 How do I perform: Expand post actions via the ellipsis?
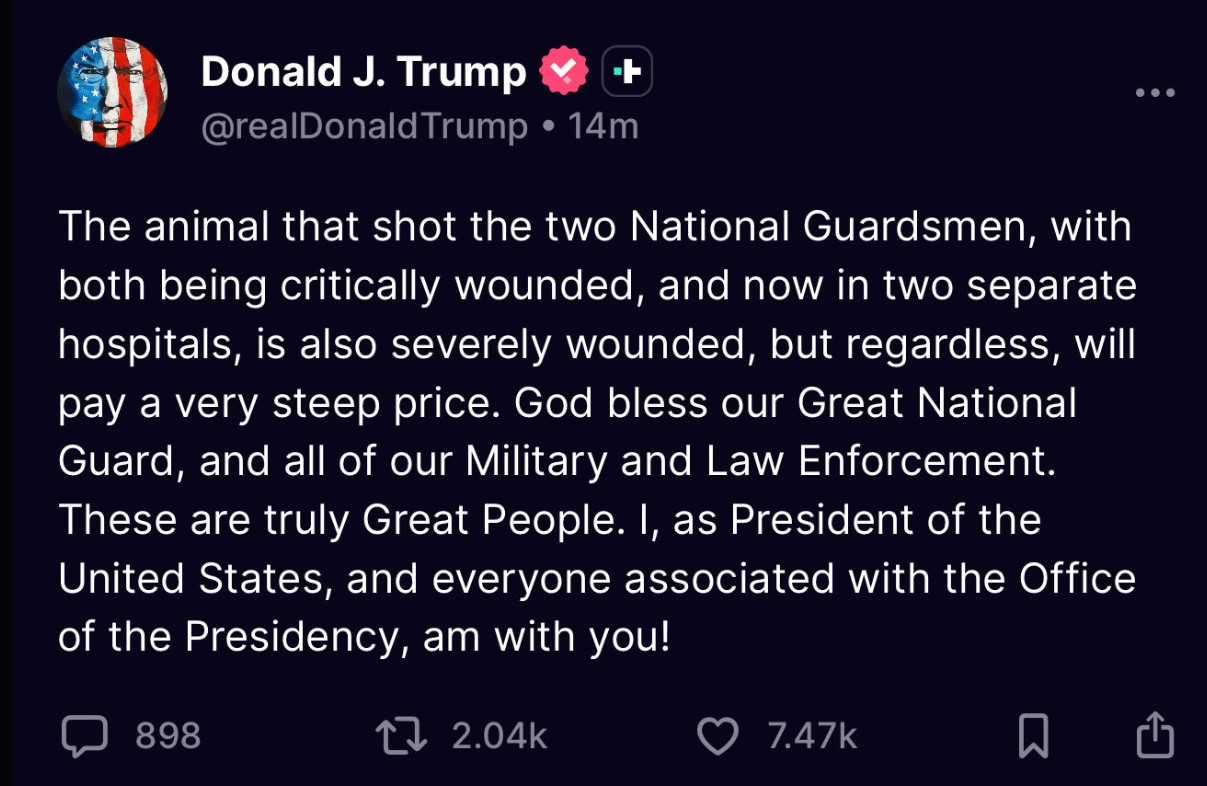pos(1157,91)
